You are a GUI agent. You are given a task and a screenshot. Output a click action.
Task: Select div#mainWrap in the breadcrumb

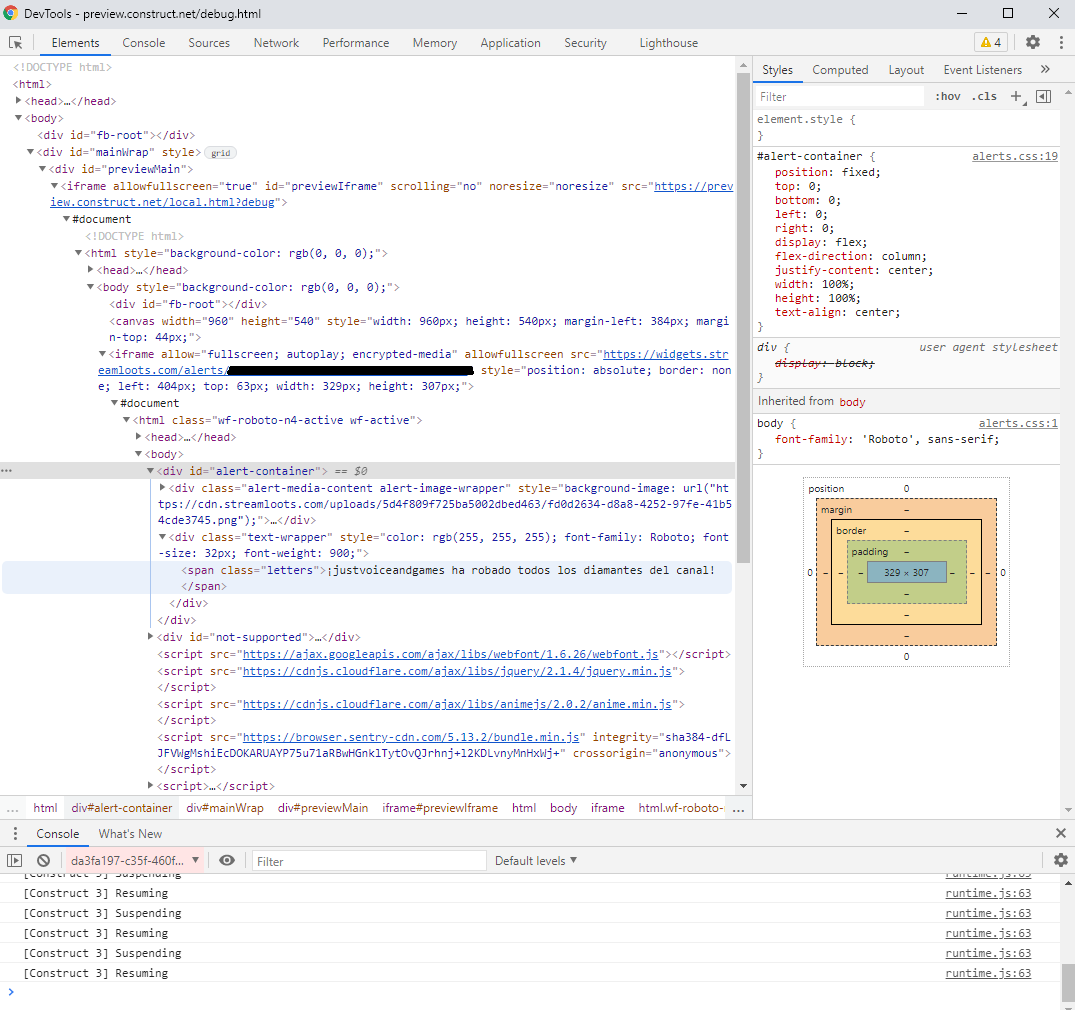coord(225,808)
